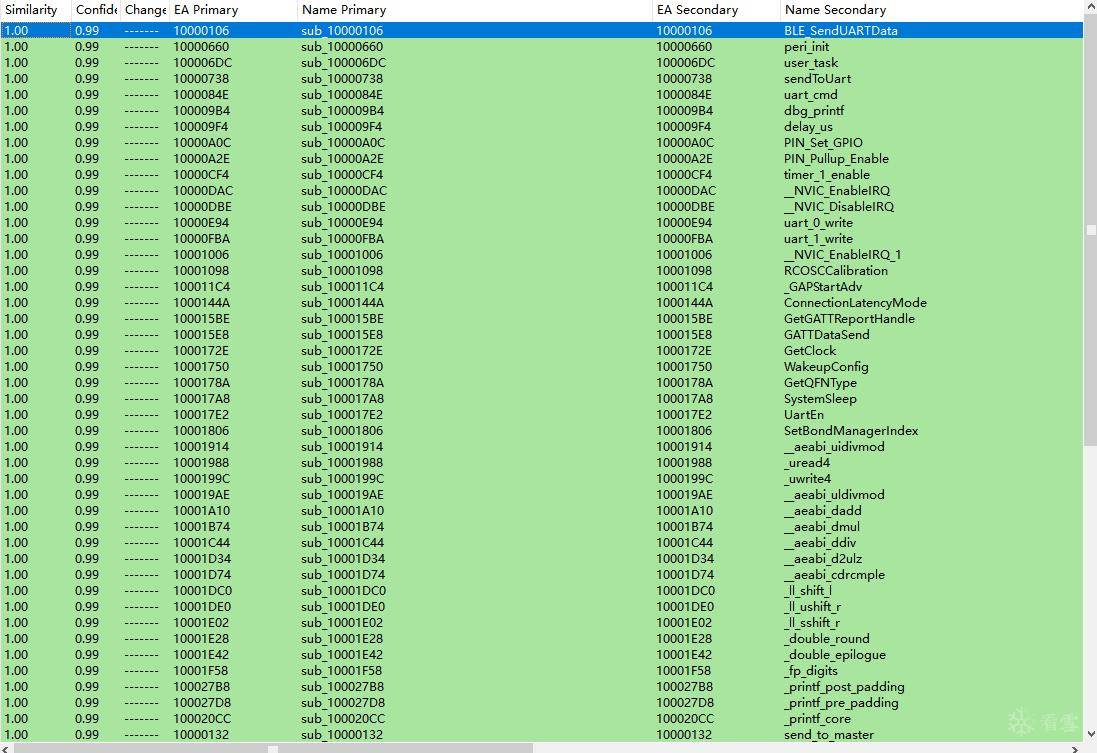Select _ll_sshift_r entry
The height and width of the screenshot is (753, 1097).
click(x=812, y=624)
